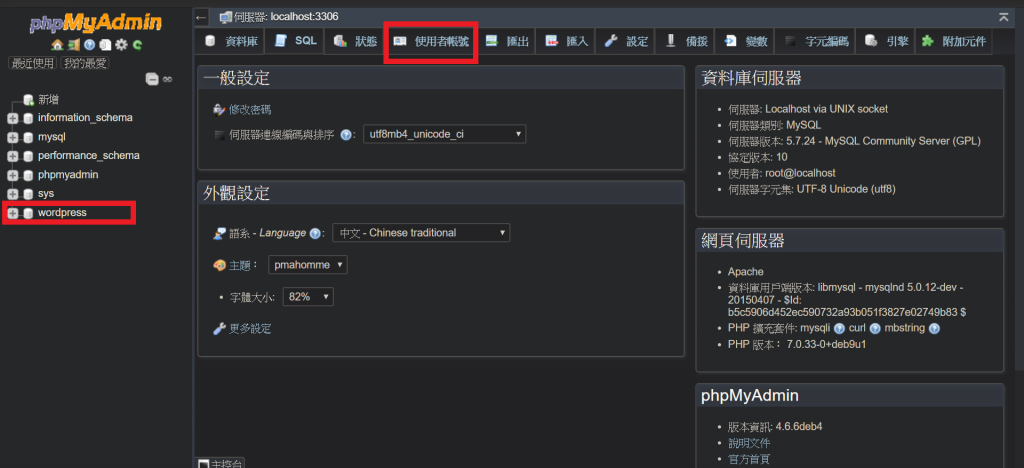The height and width of the screenshot is (468, 1024).
Task: Click the phpMyAdmin logo
Action: [x=95, y=24]
